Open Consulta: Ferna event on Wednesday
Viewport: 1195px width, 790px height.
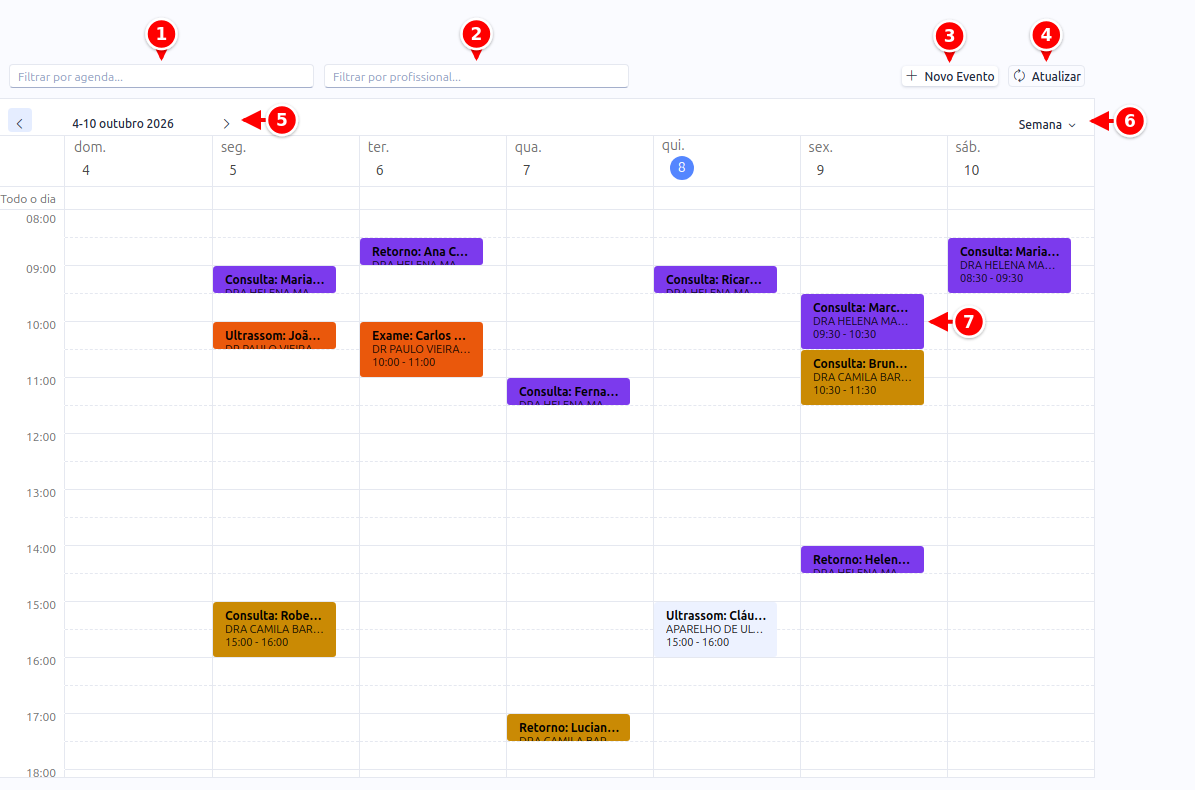[x=569, y=392]
